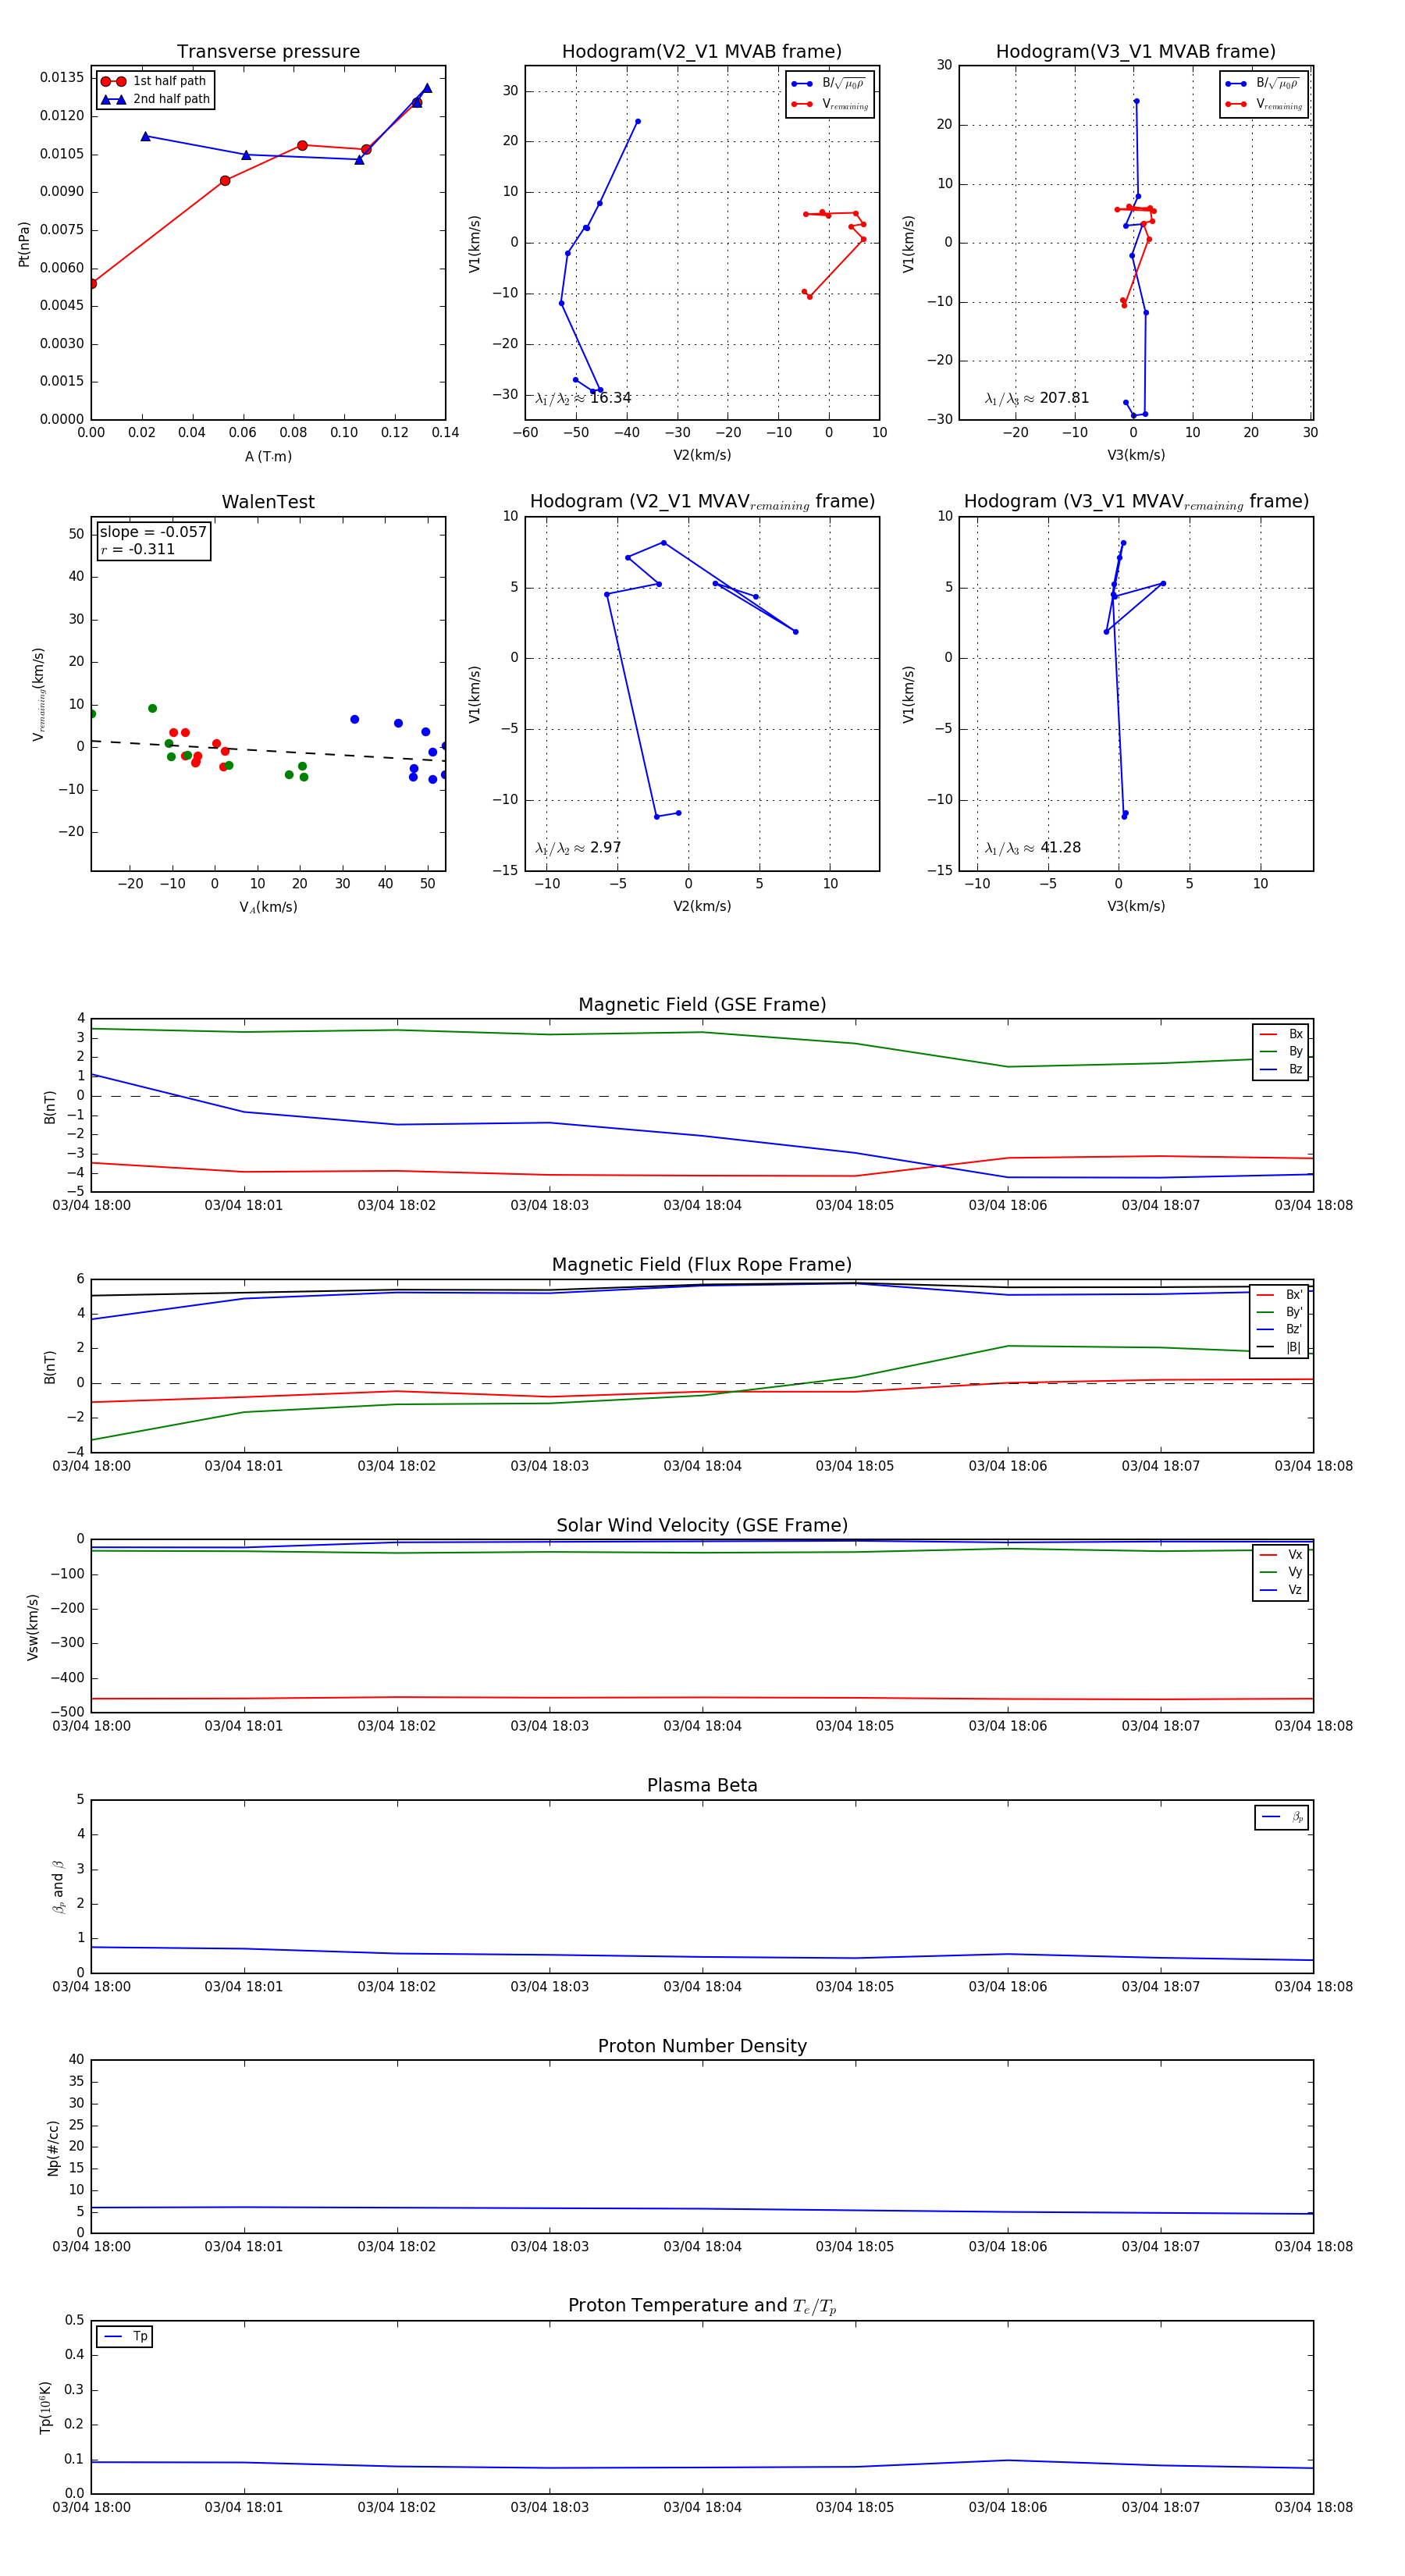Click the V_A(km/s) axis label in WalenTest
This screenshot has width=1405, height=2576.
tap(268, 908)
